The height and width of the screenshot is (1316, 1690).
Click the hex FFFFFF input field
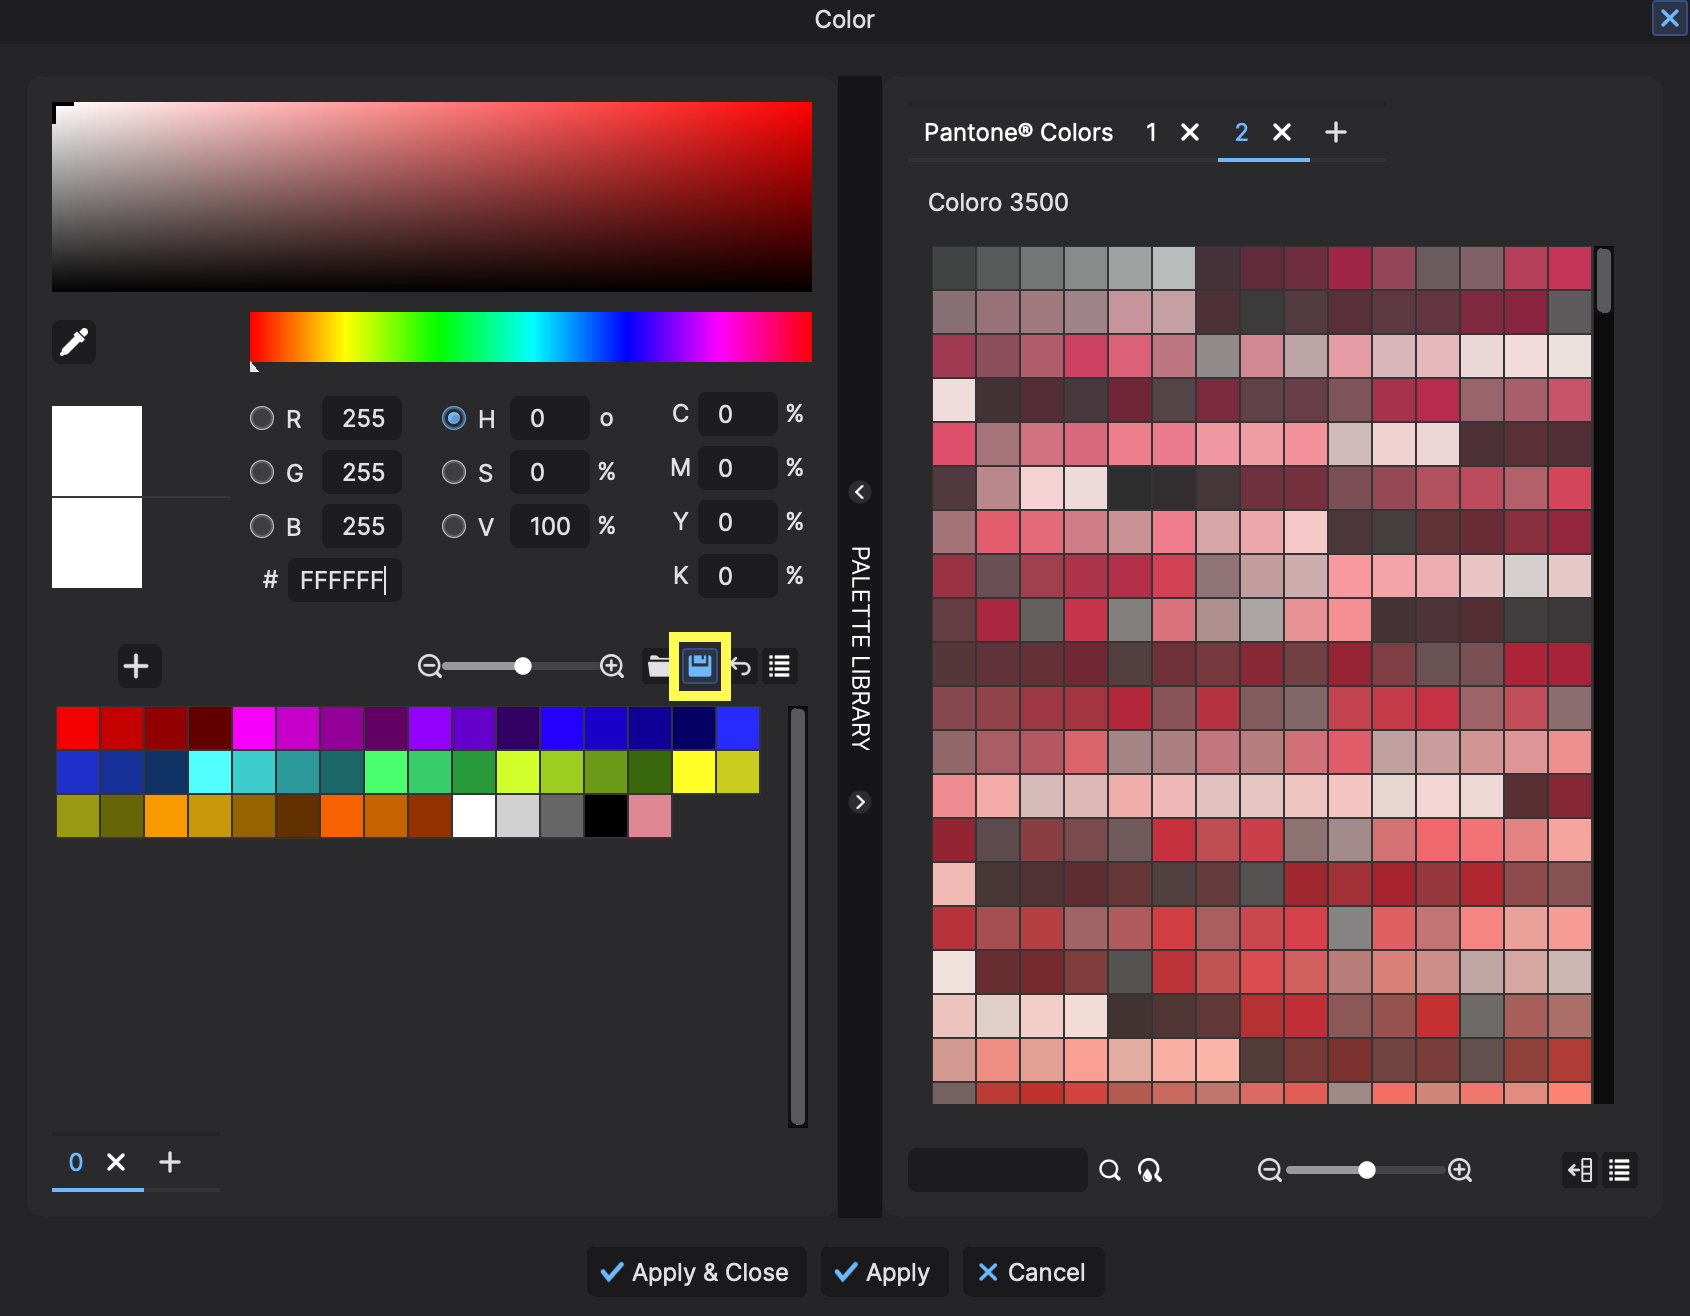point(344,580)
